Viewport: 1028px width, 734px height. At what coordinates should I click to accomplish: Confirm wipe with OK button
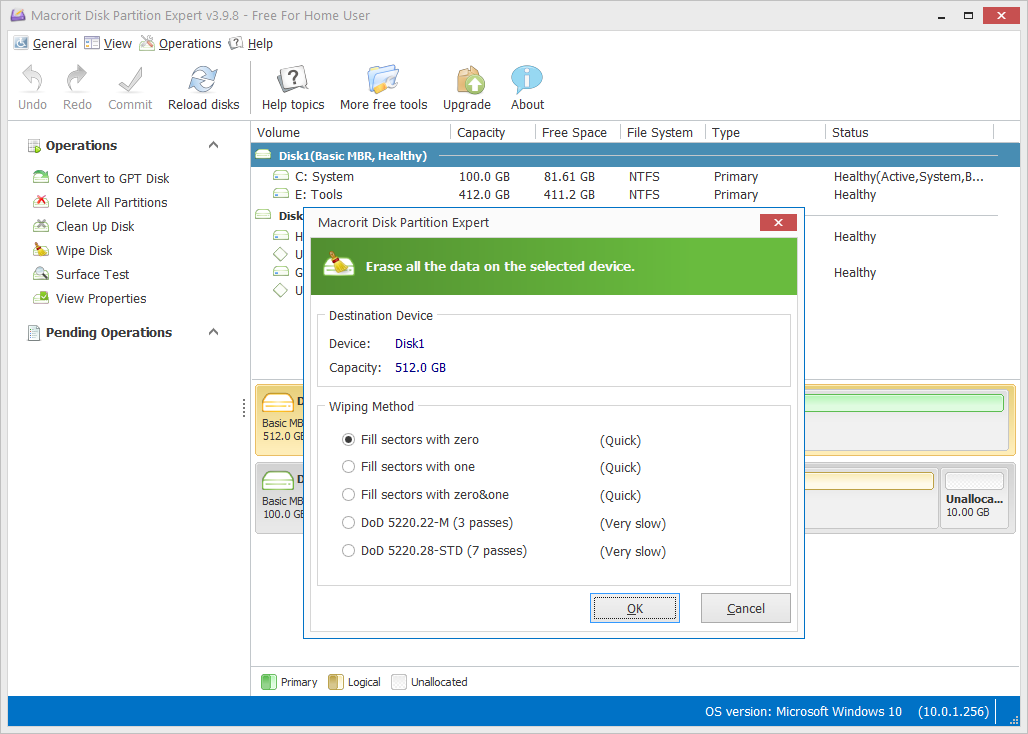635,608
